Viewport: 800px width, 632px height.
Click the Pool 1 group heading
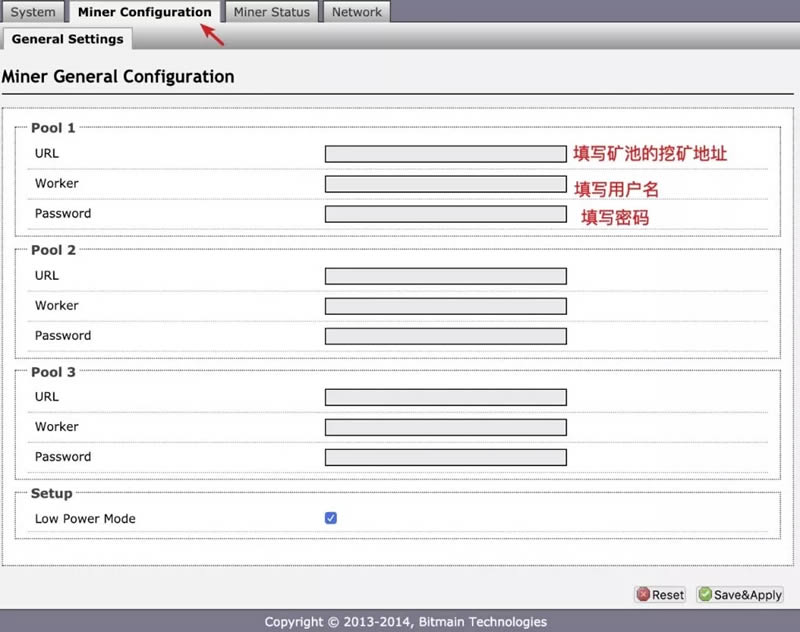click(x=53, y=128)
